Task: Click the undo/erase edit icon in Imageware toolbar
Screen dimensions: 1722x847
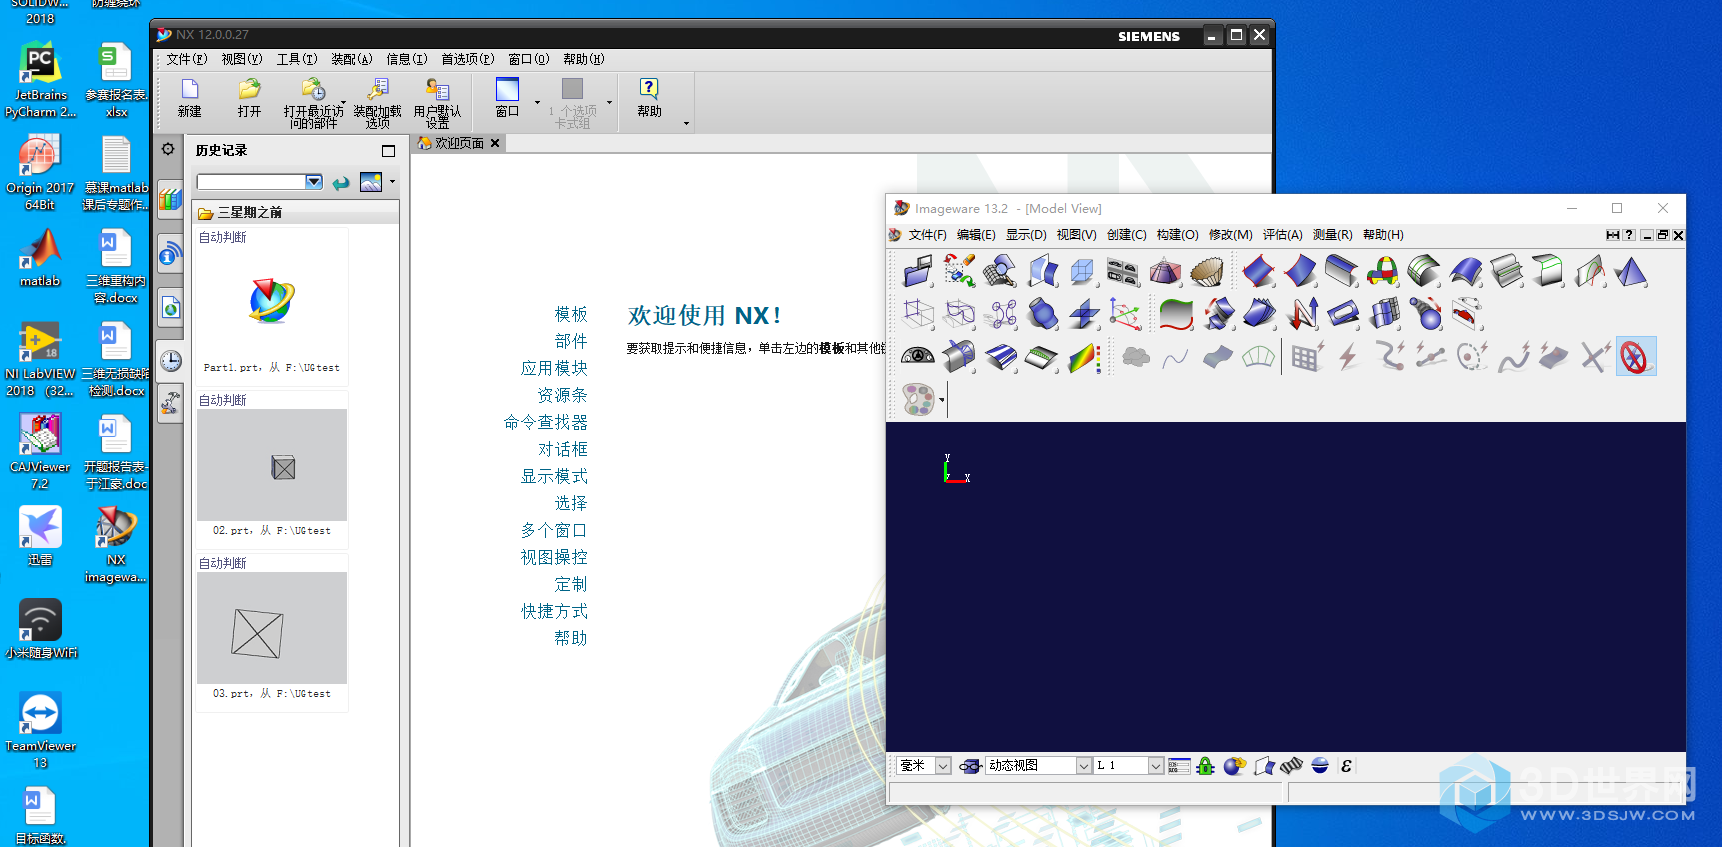Action: 959,271
